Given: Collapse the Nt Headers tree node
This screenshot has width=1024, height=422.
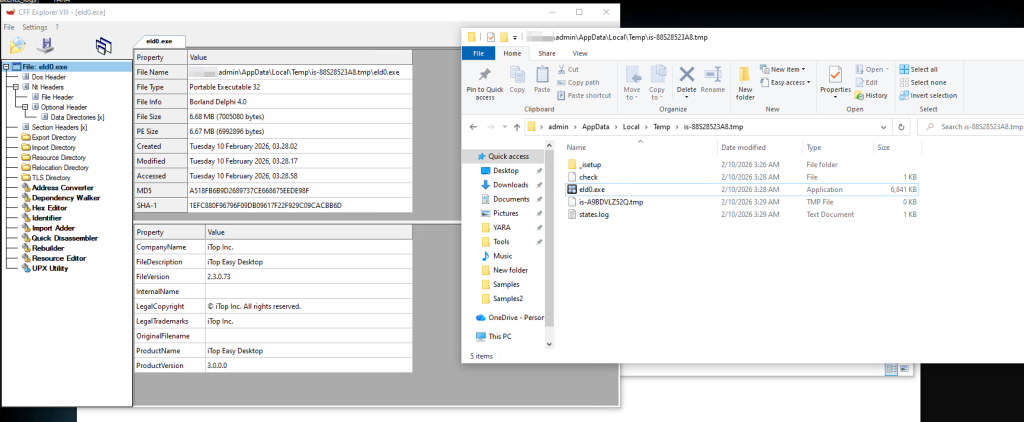Looking at the screenshot, I should point(16,87).
